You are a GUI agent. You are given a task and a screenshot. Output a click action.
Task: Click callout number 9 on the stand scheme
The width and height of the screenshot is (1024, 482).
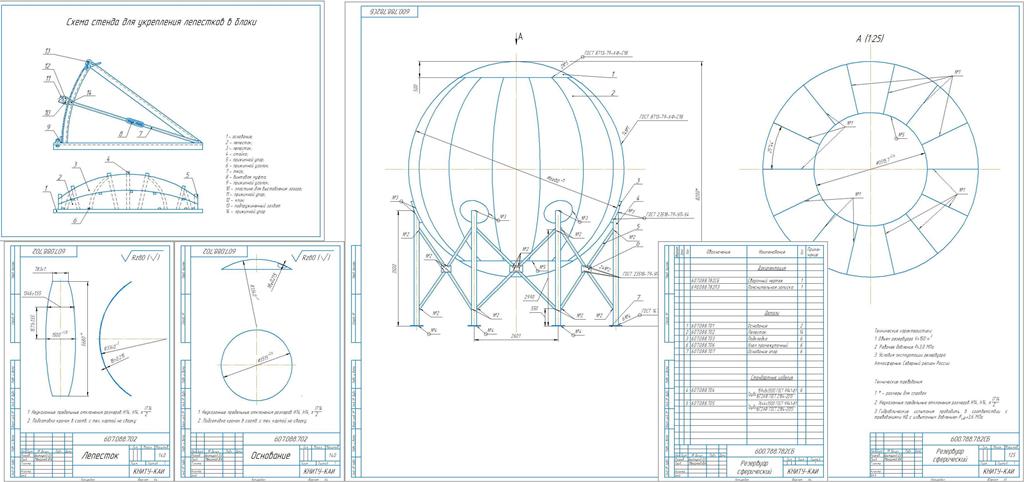click(x=48, y=128)
